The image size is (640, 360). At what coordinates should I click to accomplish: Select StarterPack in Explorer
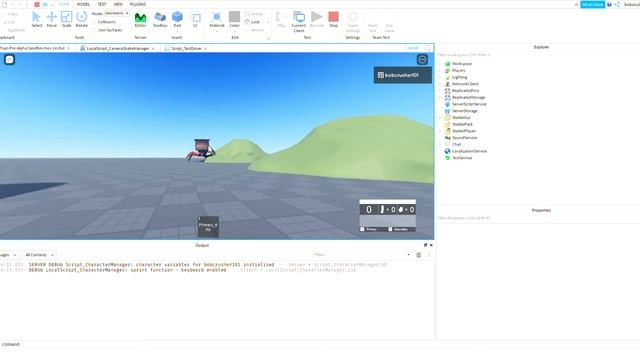462,124
